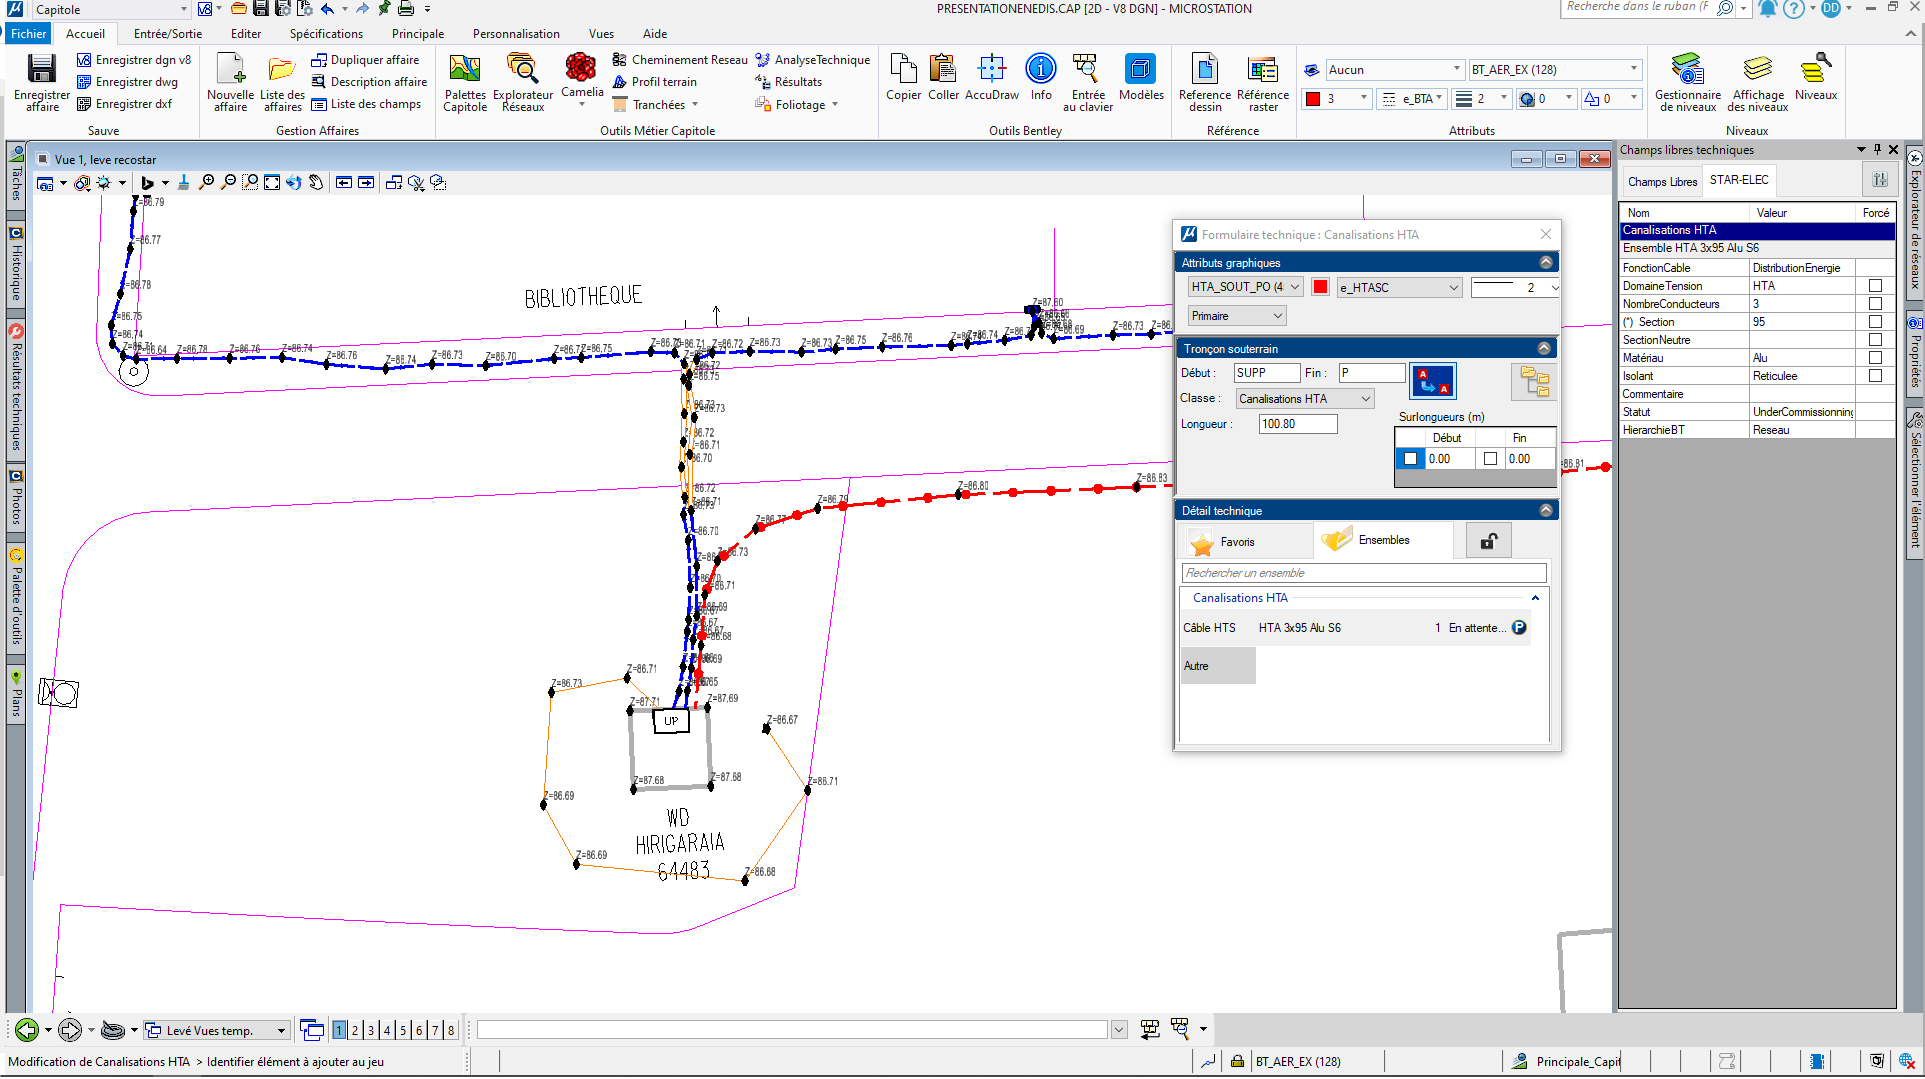Image resolution: width=1925 pixels, height=1079 pixels.
Task: Switch to STAR-ELEC tab
Action: click(1739, 180)
